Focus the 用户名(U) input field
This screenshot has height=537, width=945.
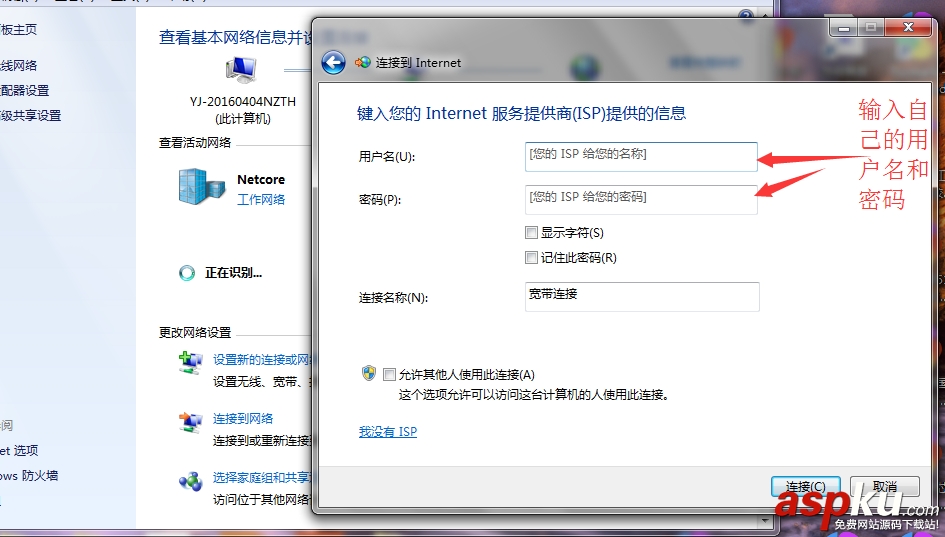641,157
